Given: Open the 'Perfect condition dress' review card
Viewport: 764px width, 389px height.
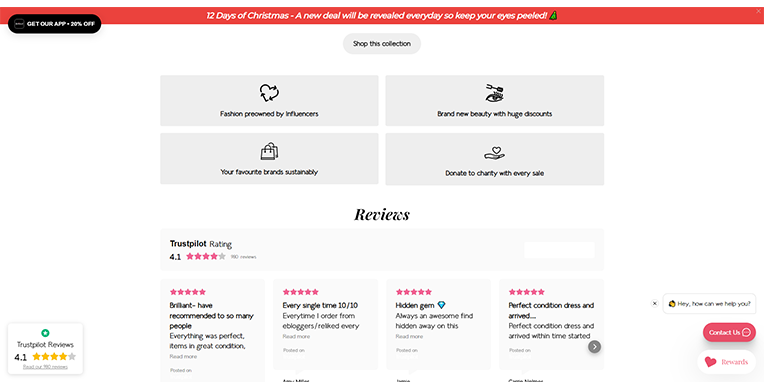Looking at the screenshot, I should [x=552, y=325].
